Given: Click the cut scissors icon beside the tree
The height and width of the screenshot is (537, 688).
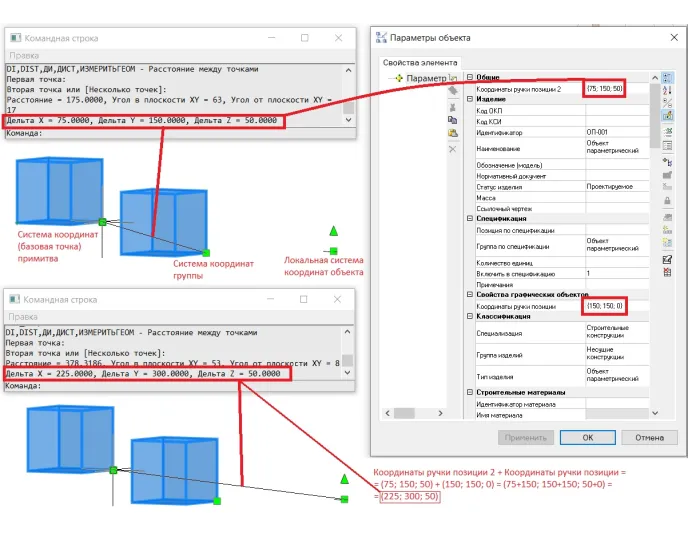Looking at the screenshot, I should (452, 107).
